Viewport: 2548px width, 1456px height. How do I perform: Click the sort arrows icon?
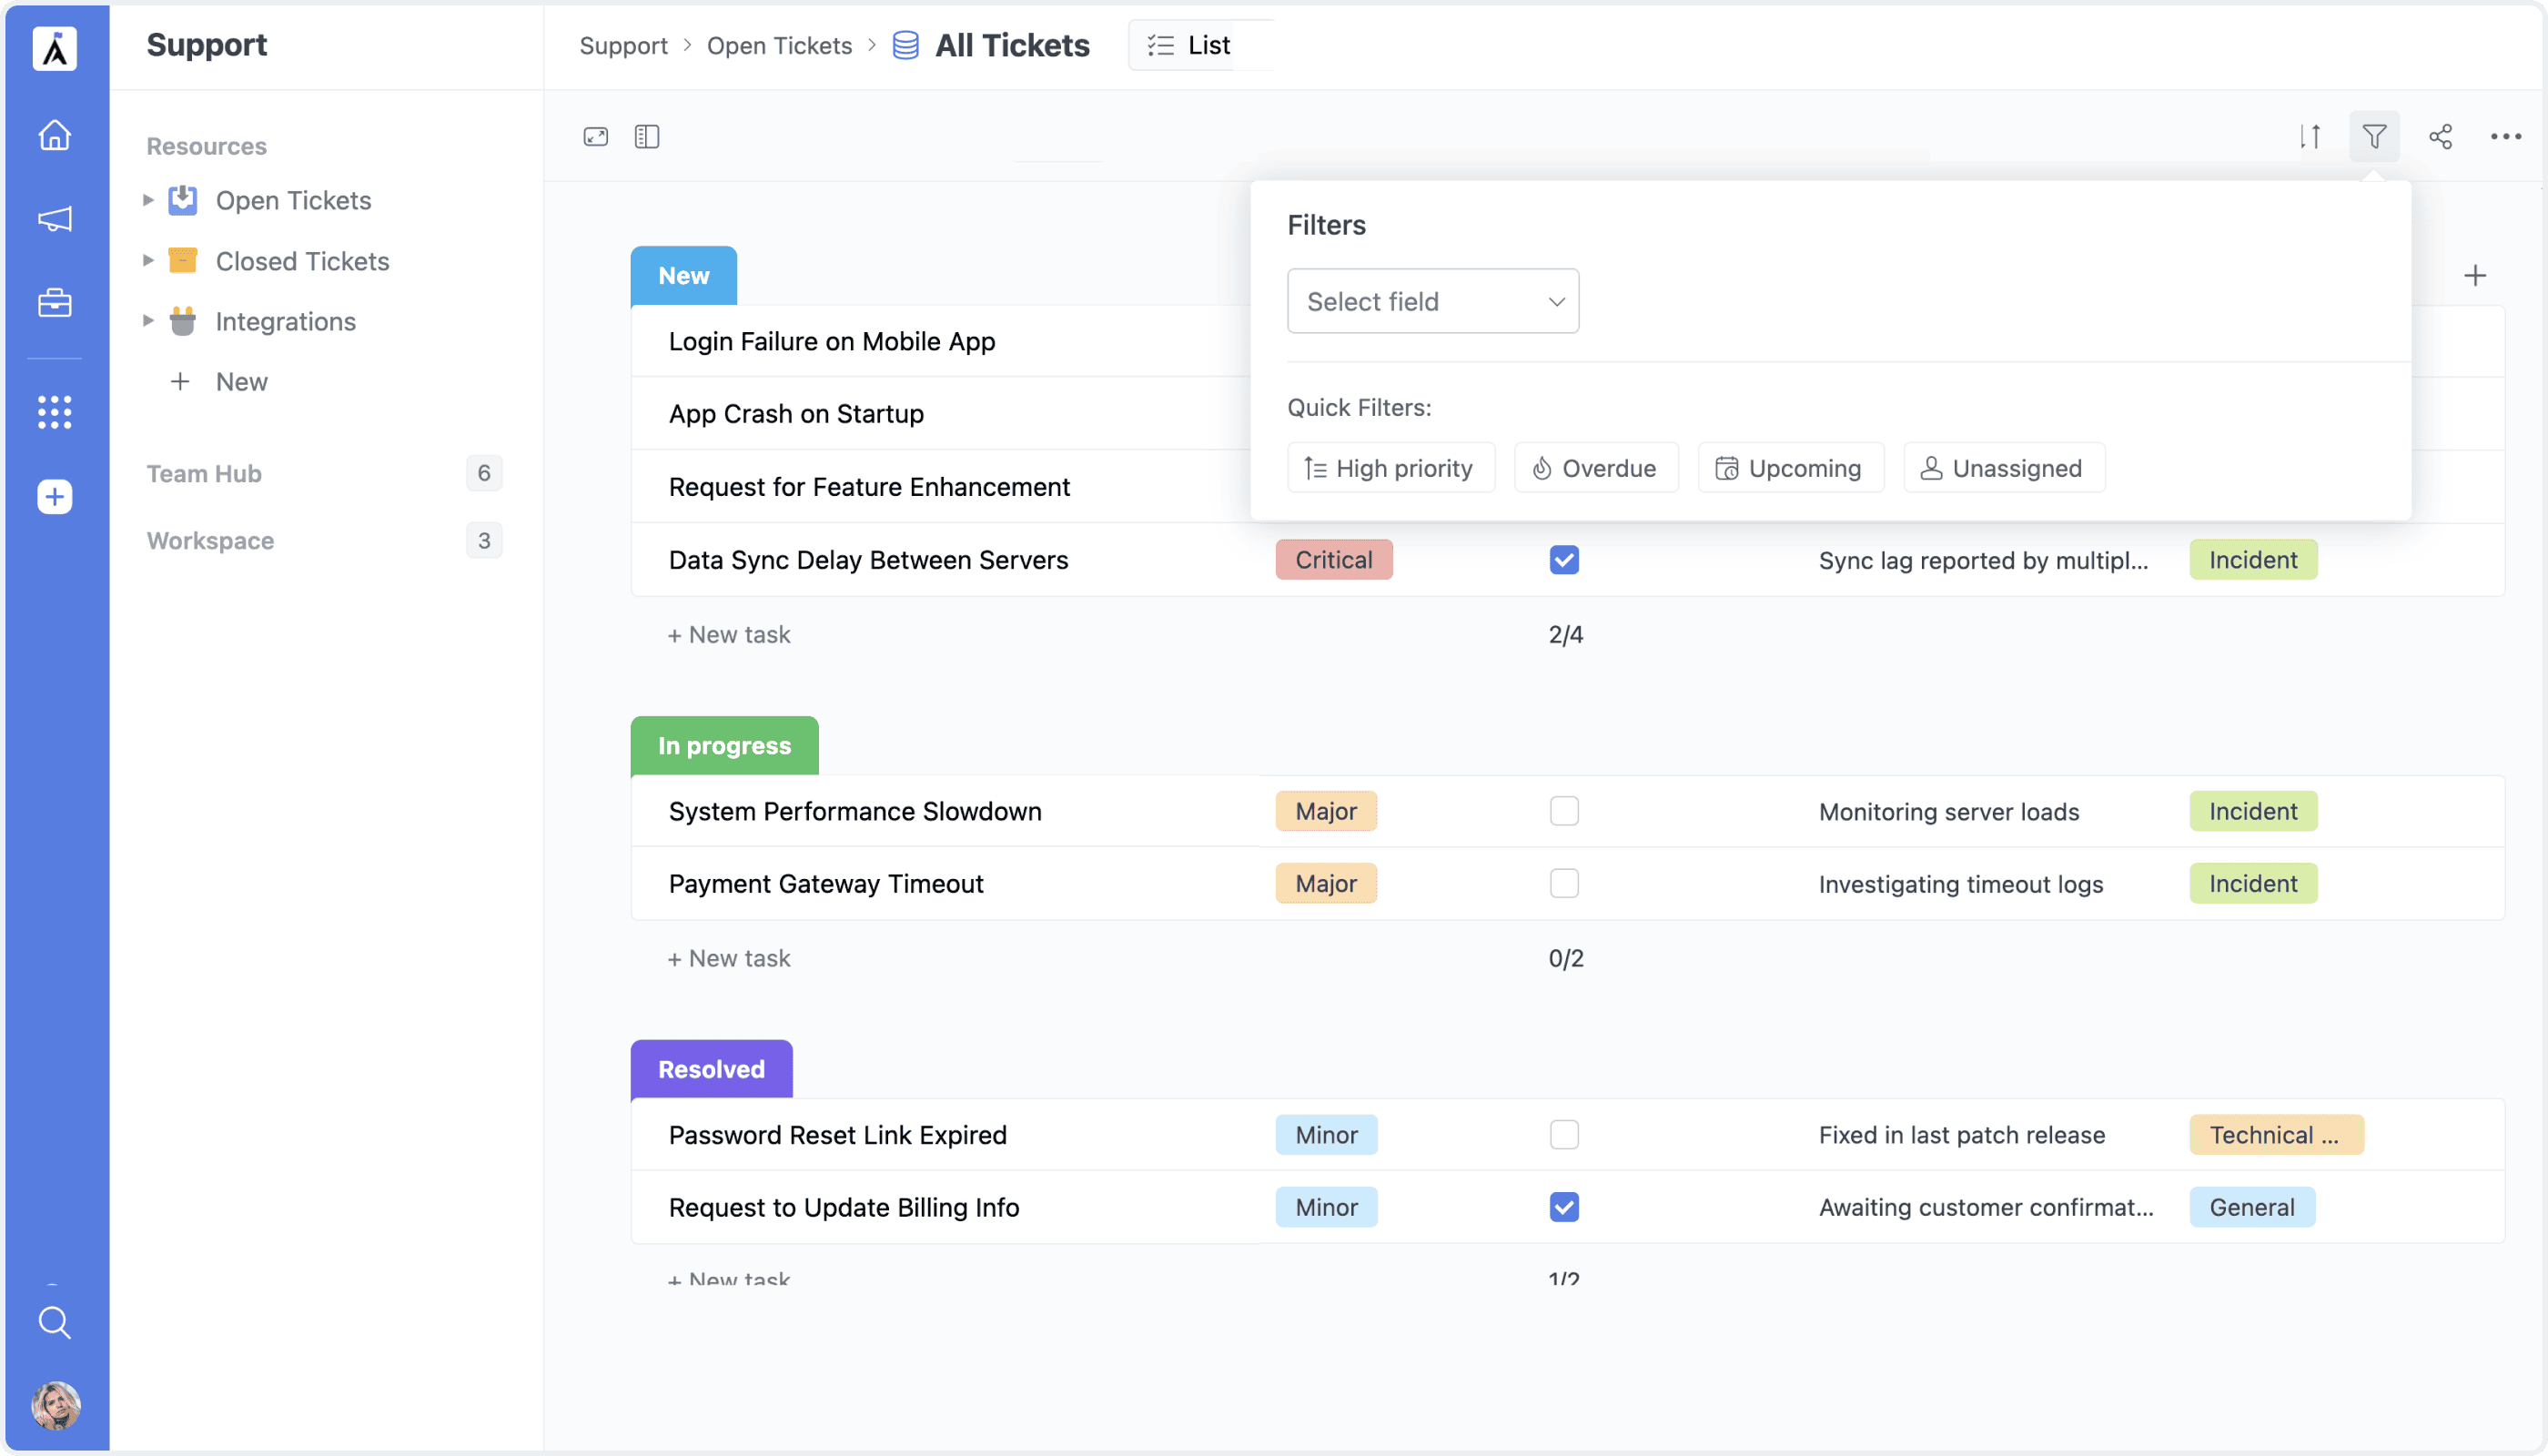2309,136
